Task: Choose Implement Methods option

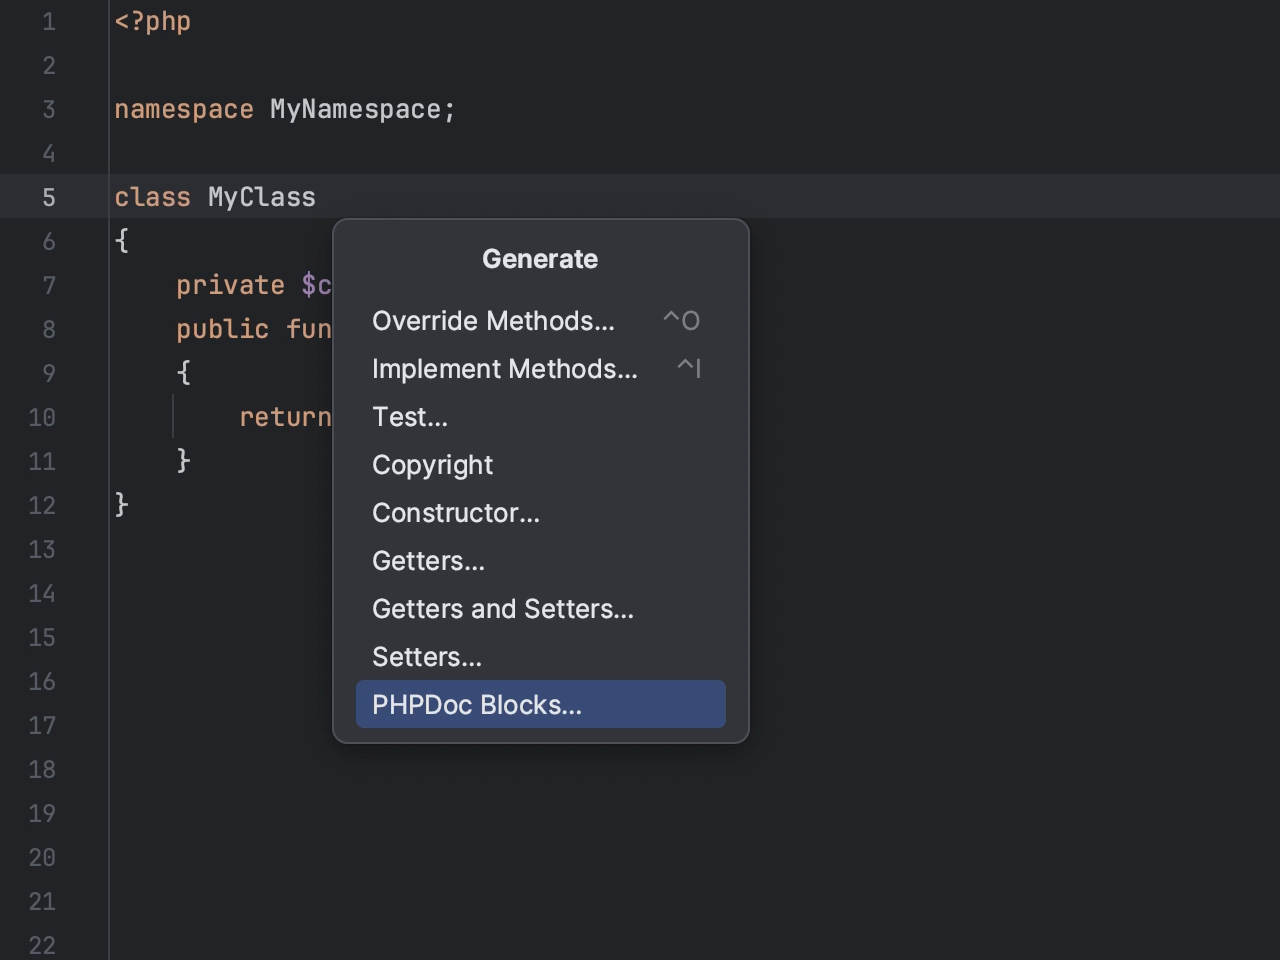Action: pos(504,368)
